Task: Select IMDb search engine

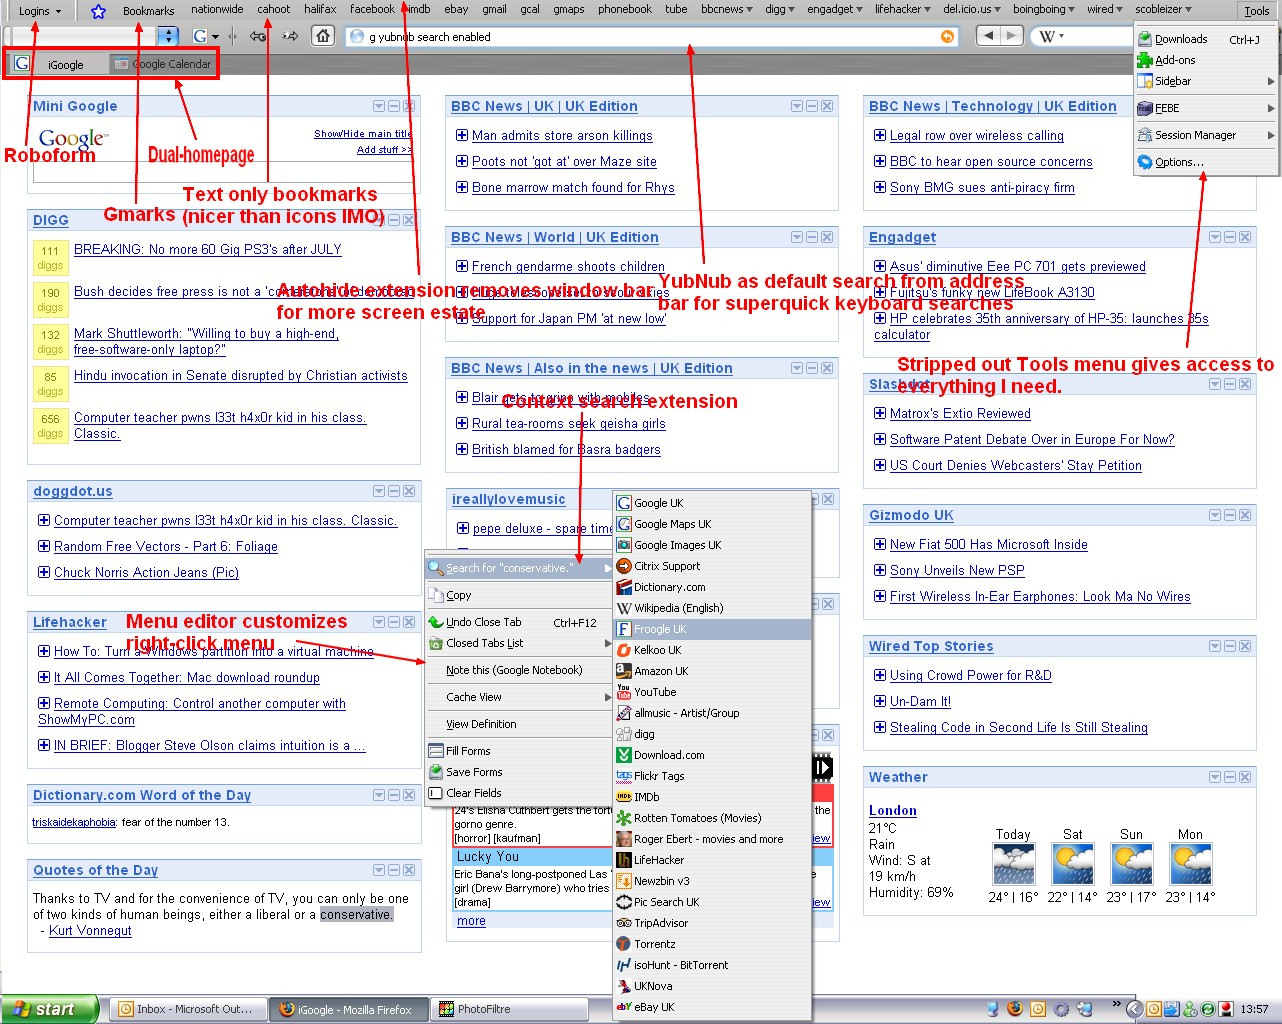Action: click(711, 797)
